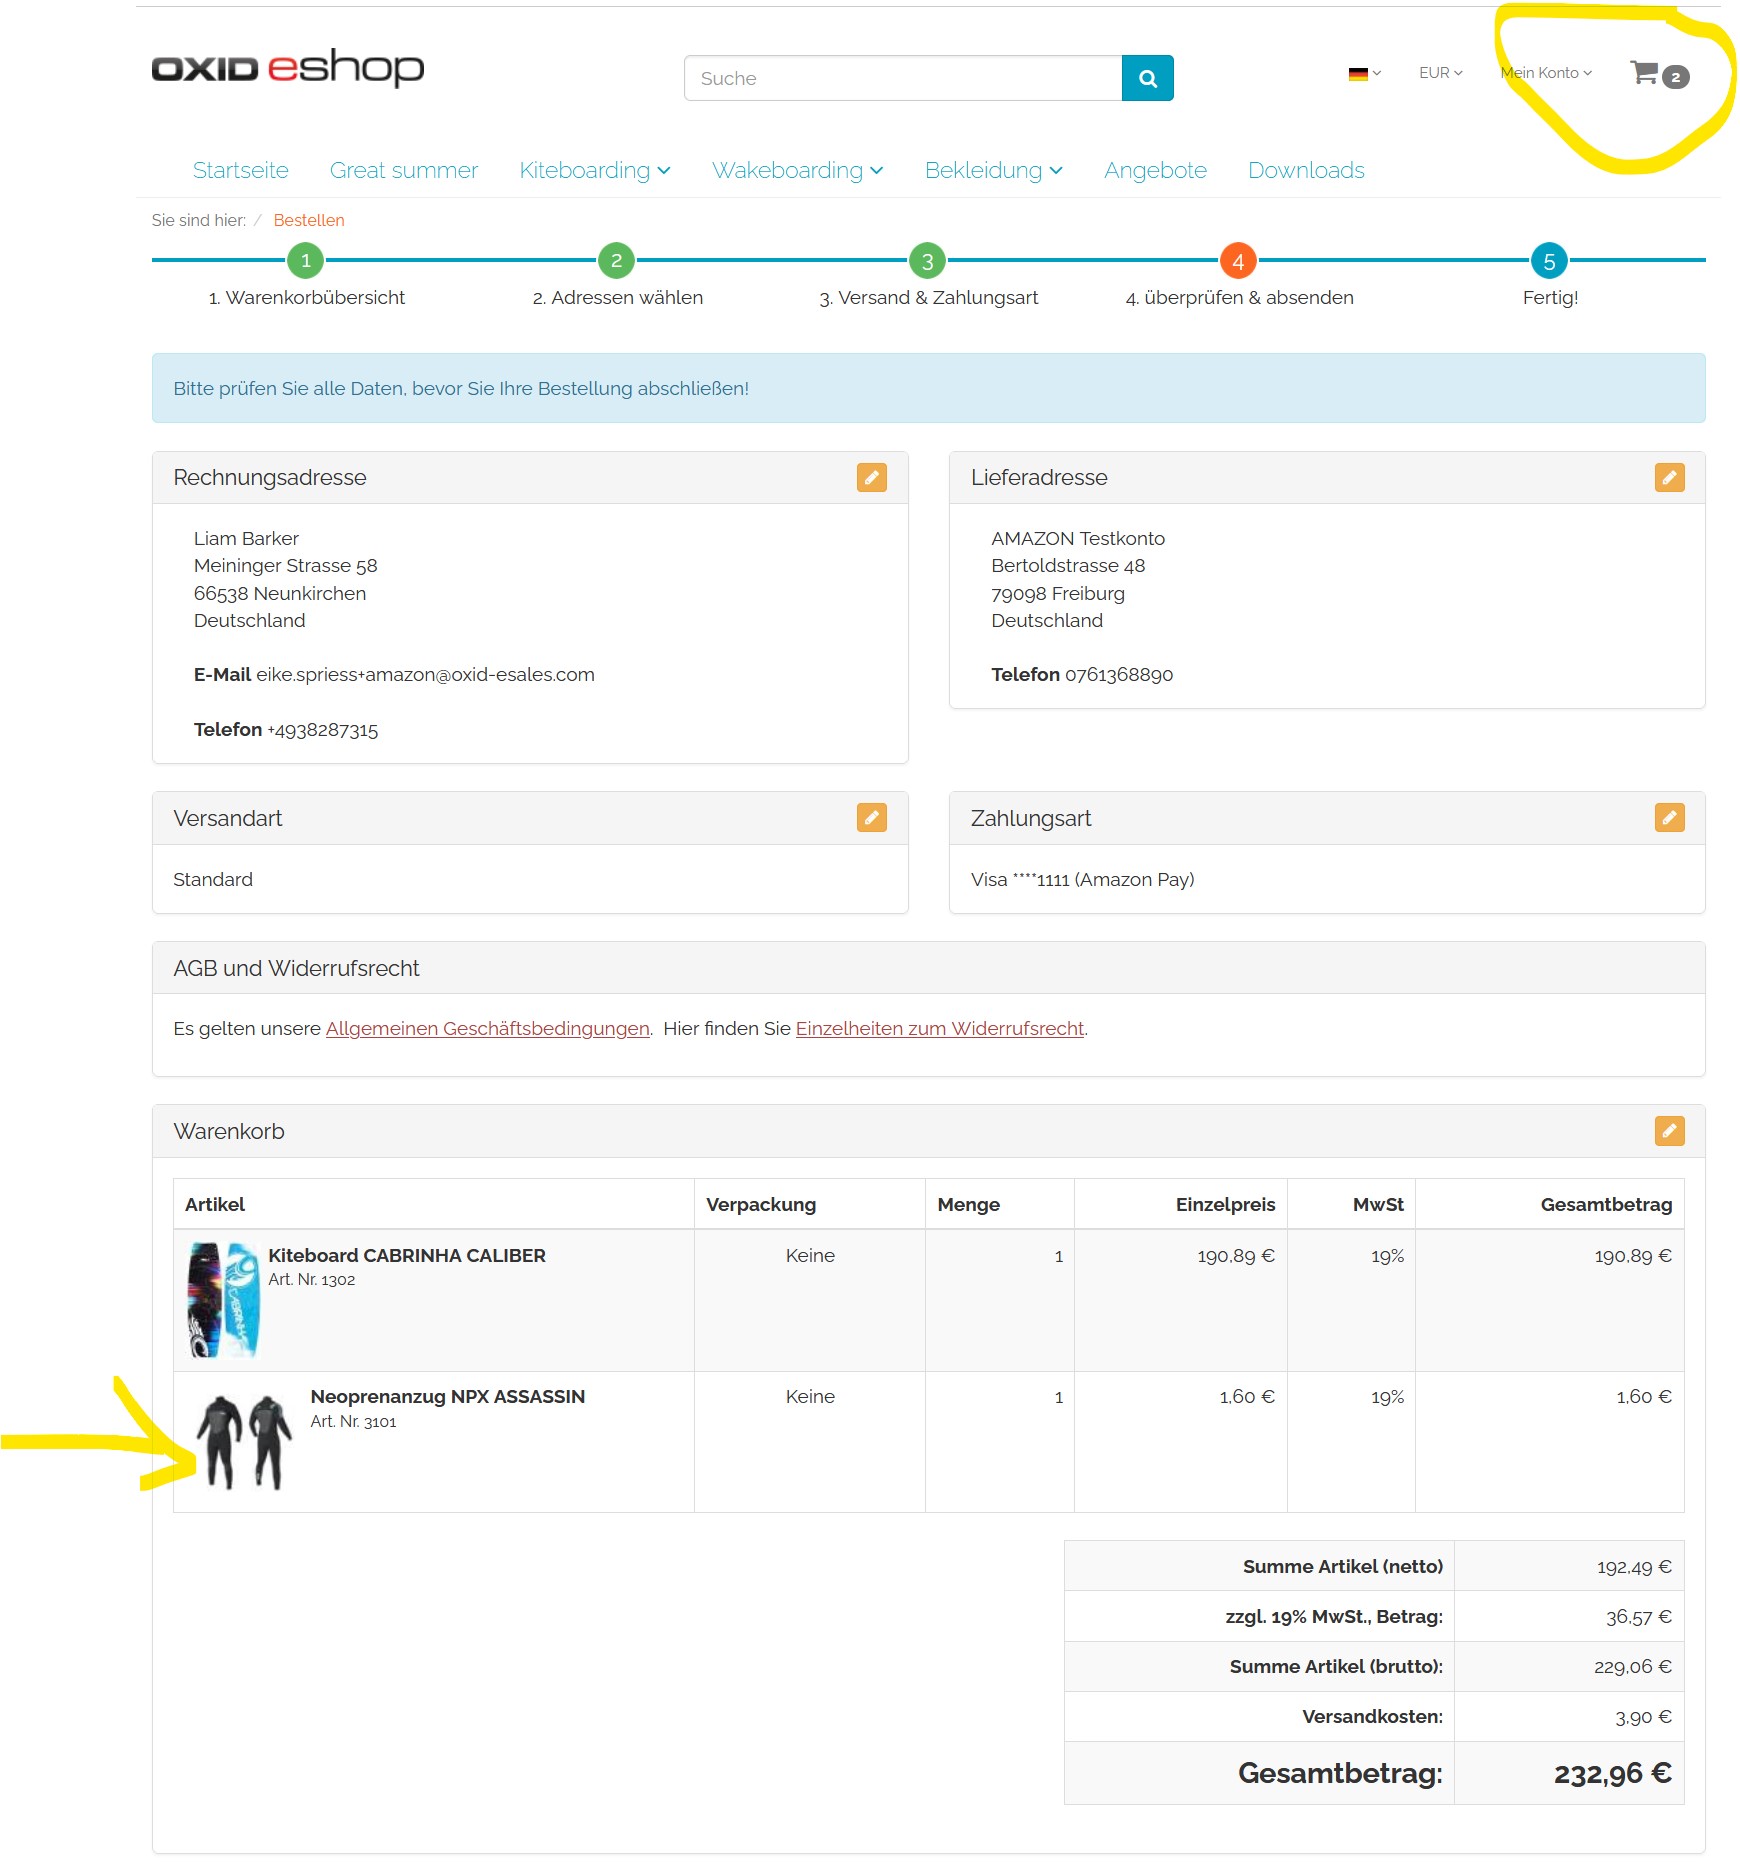Expand the Kiteboarding menu
Image resolution: width=1740 pixels, height=1872 pixels.
[x=594, y=171]
